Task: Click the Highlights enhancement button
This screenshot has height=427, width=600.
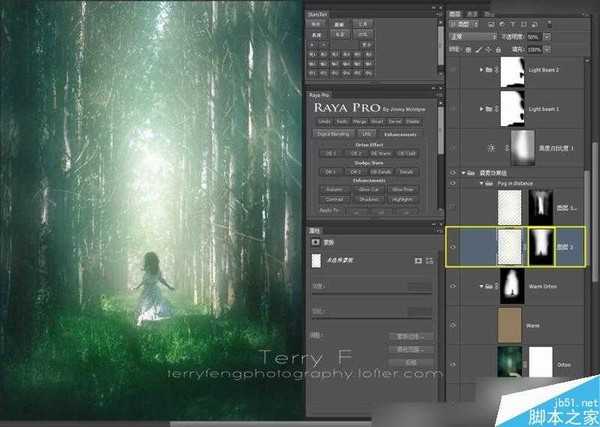Action: pyautogui.click(x=402, y=199)
